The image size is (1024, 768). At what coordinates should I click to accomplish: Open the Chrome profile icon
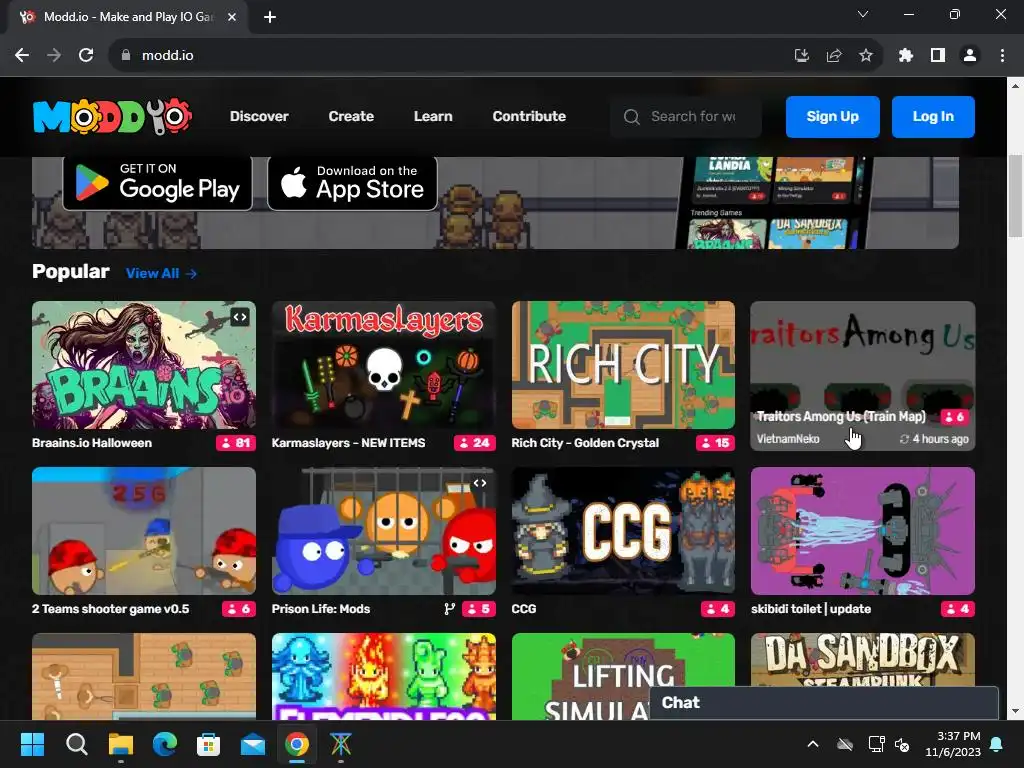tap(970, 56)
